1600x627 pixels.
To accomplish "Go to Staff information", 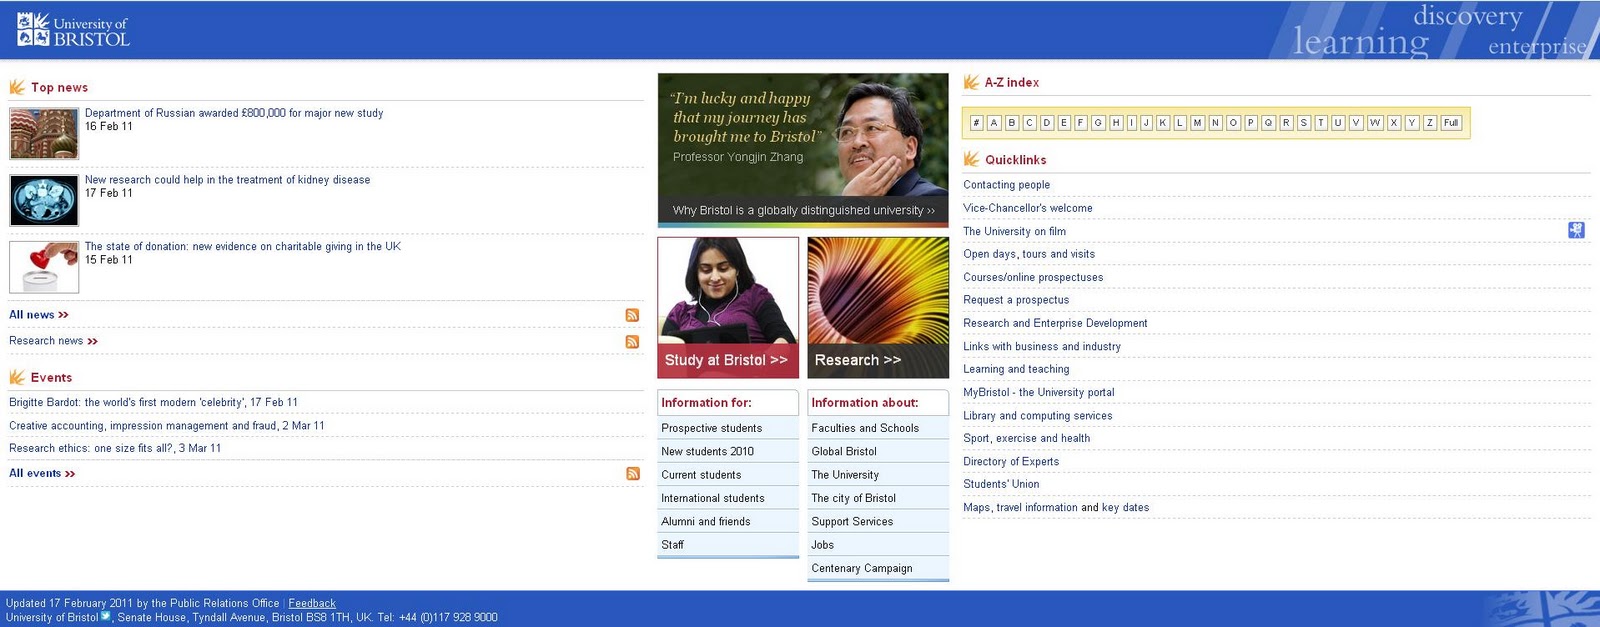I will [672, 545].
